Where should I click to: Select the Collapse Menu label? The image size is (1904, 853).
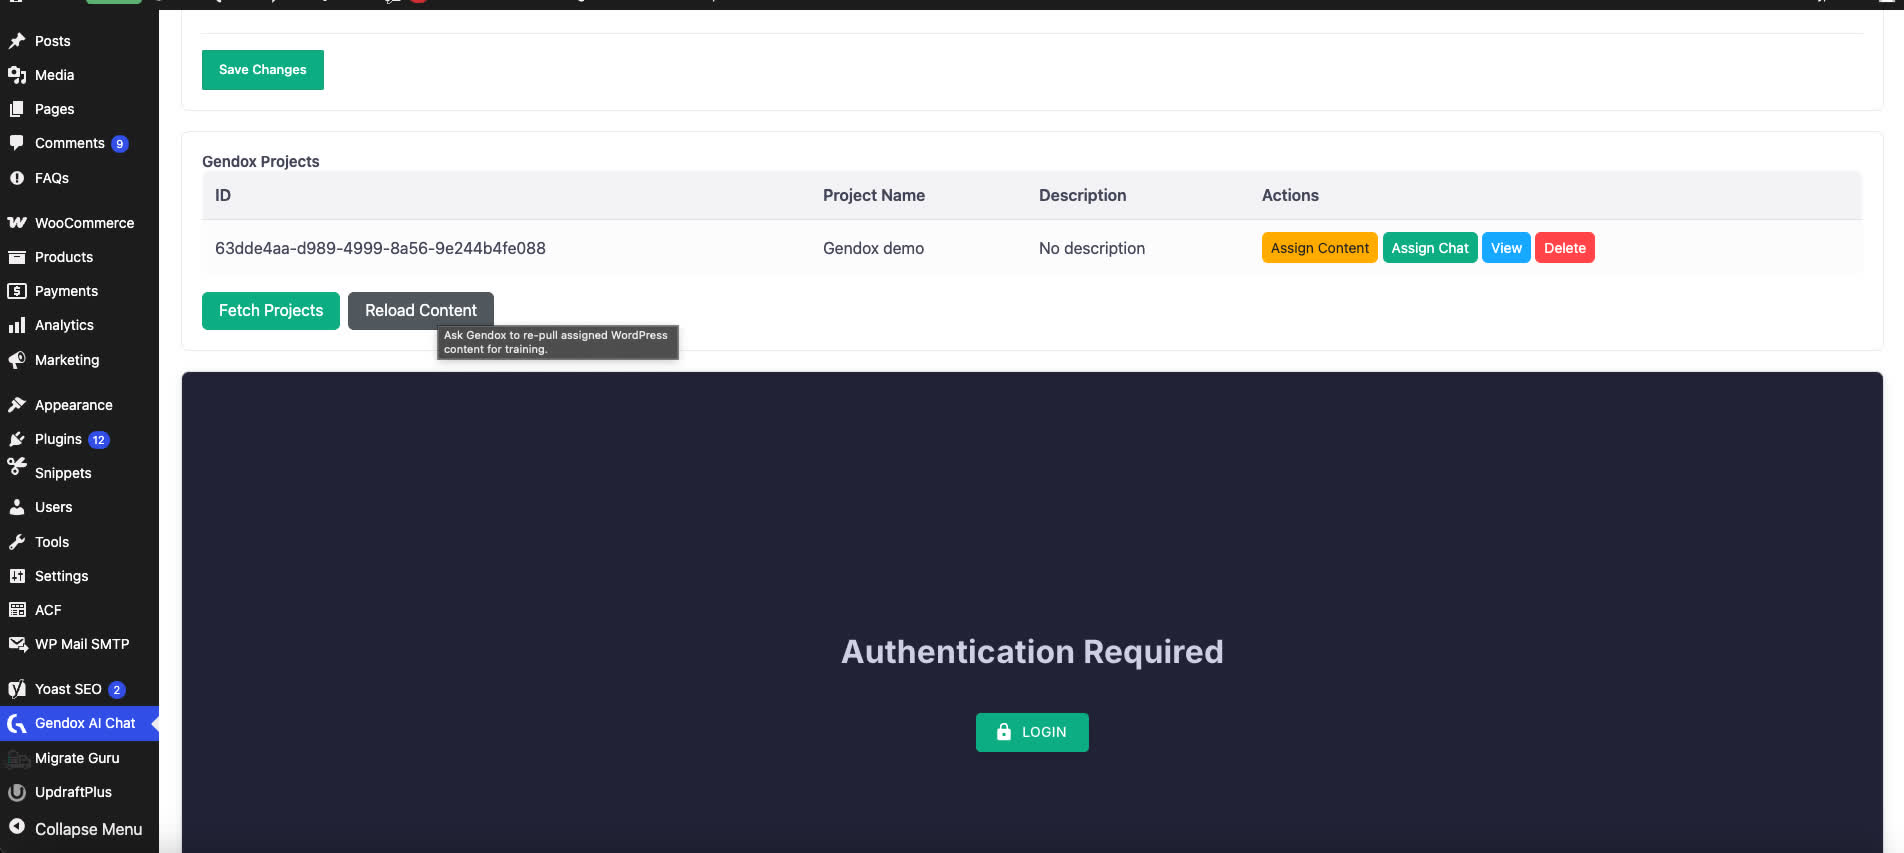coord(88,829)
